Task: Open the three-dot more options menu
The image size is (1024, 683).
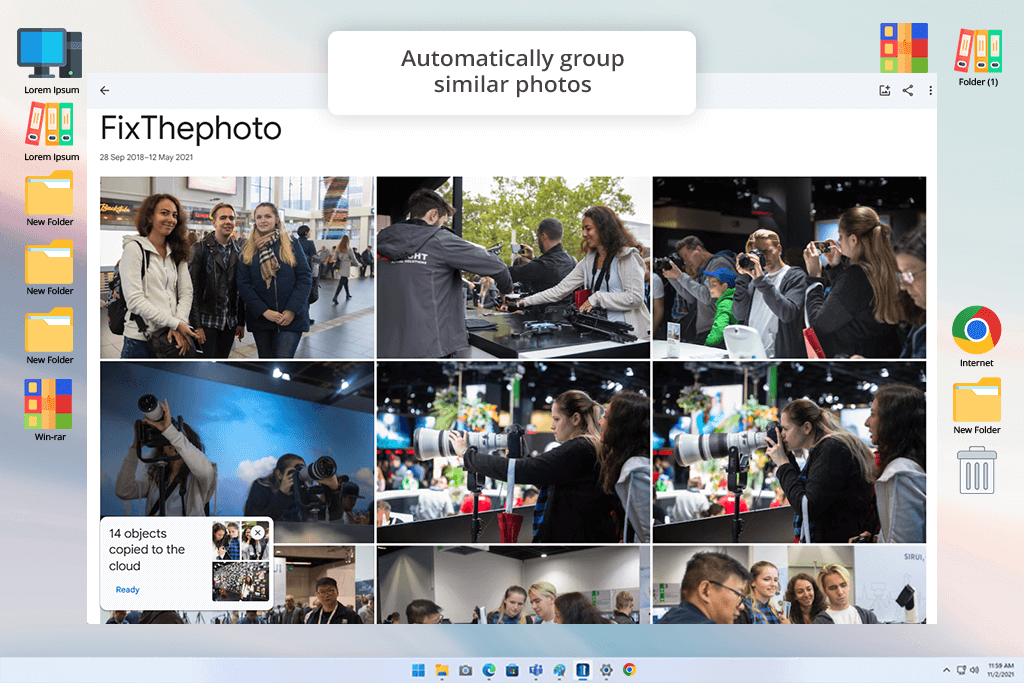Action: [931, 91]
